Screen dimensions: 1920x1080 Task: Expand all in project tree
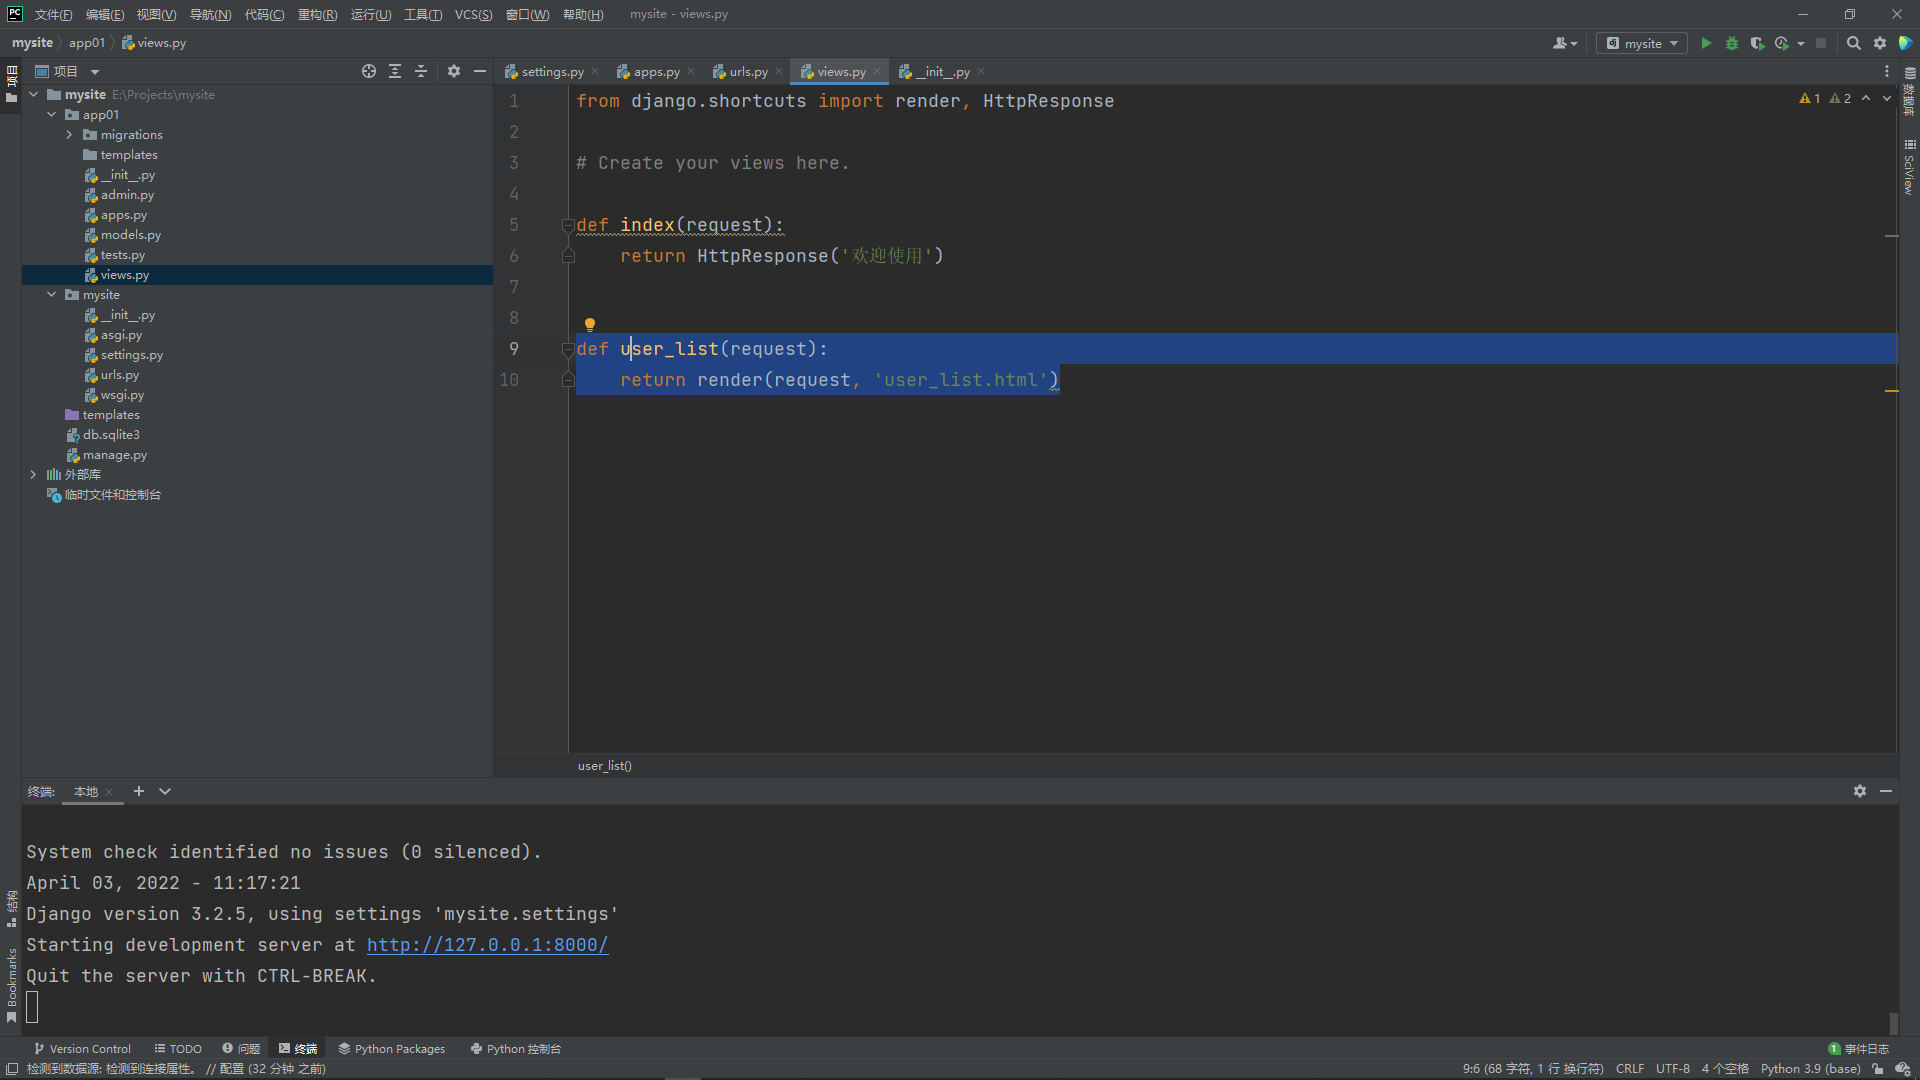(x=395, y=71)
